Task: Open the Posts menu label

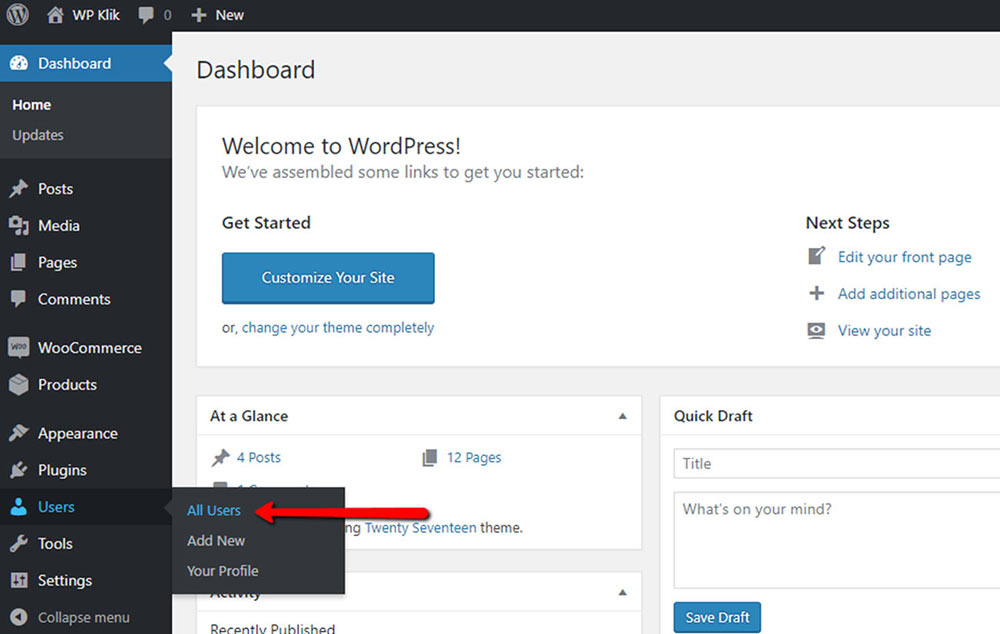Action: tap(55, 189)
